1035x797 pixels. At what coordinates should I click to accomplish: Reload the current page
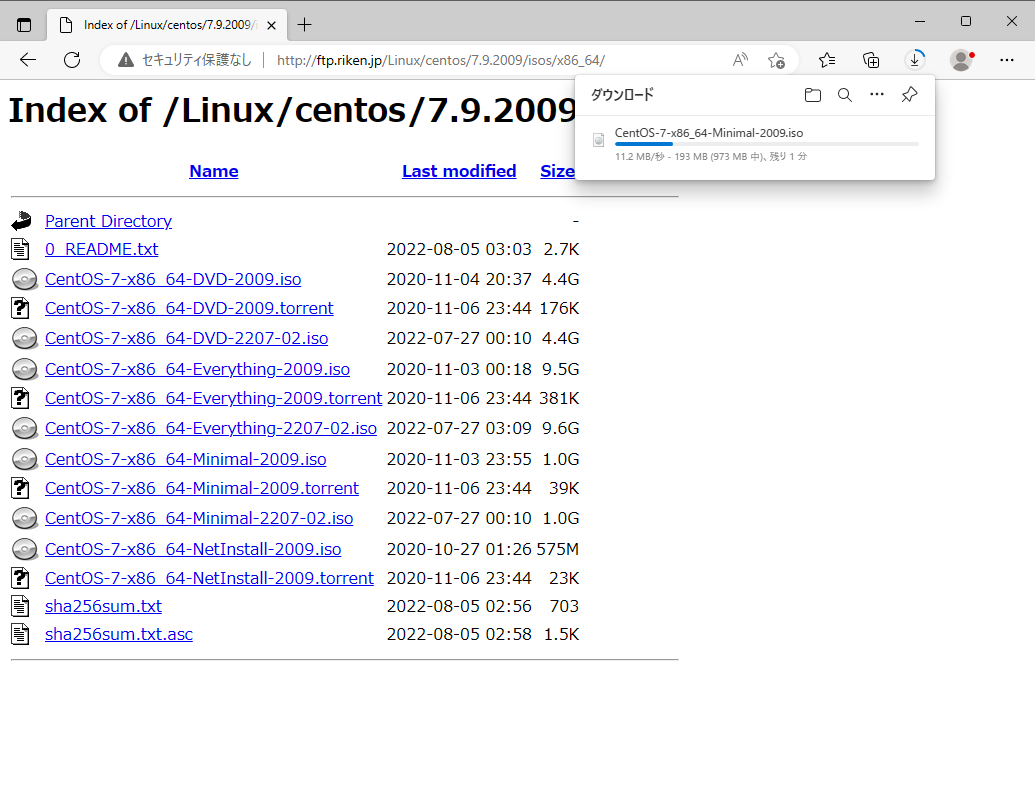[x=72, y=60]
